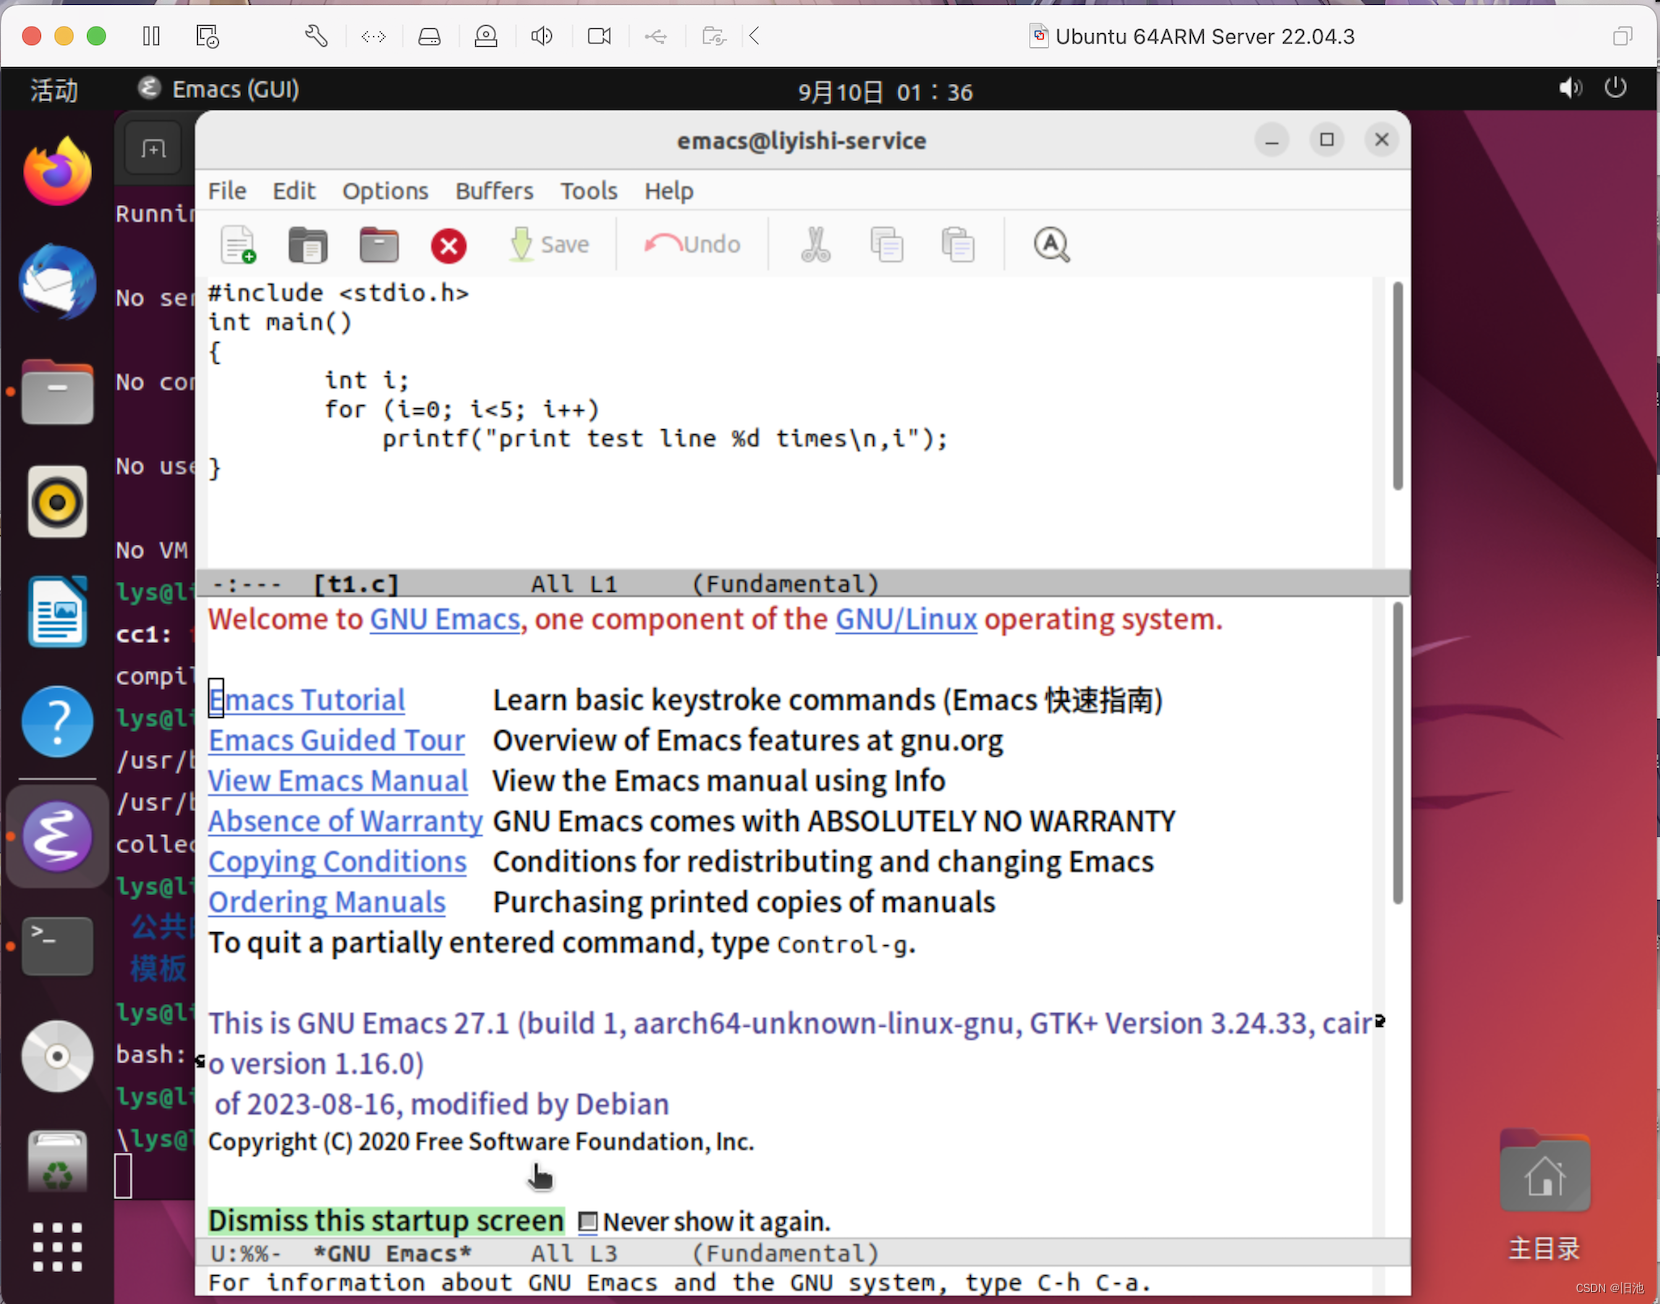Show the applications grid
This screenshot has width=1660, height=1304.
[x=57, y=1247]
